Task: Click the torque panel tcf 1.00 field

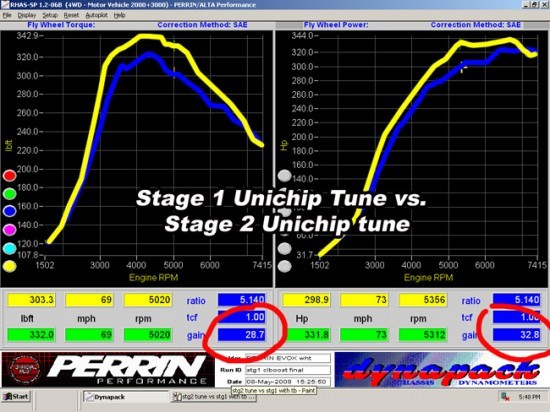Action: pyautogui.click(x=242, y=317)
